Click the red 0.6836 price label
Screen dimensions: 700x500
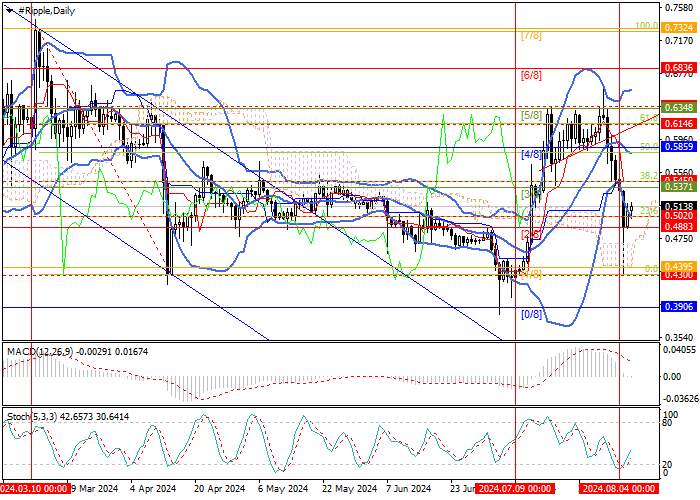(x=679, y=68)
